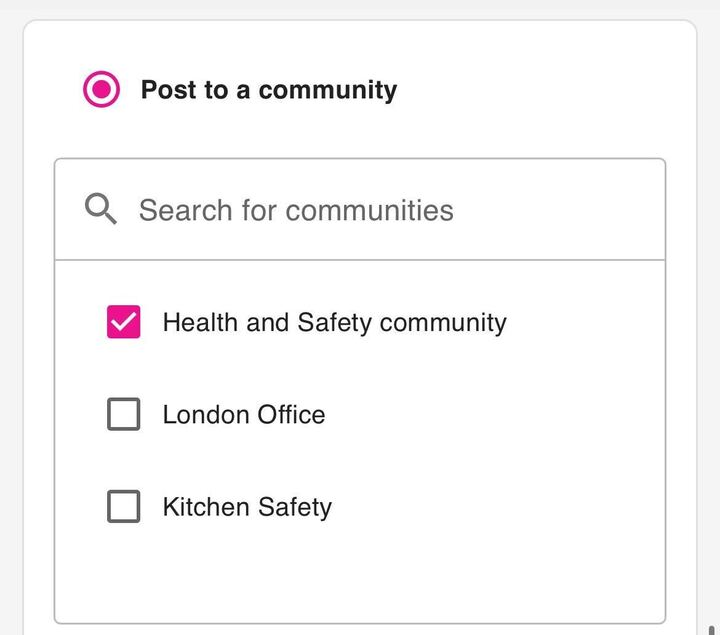The width and height of the screenshot is (720, 635).
Task: Click the Health and Safety community label
Action: (x=334, y=322)
